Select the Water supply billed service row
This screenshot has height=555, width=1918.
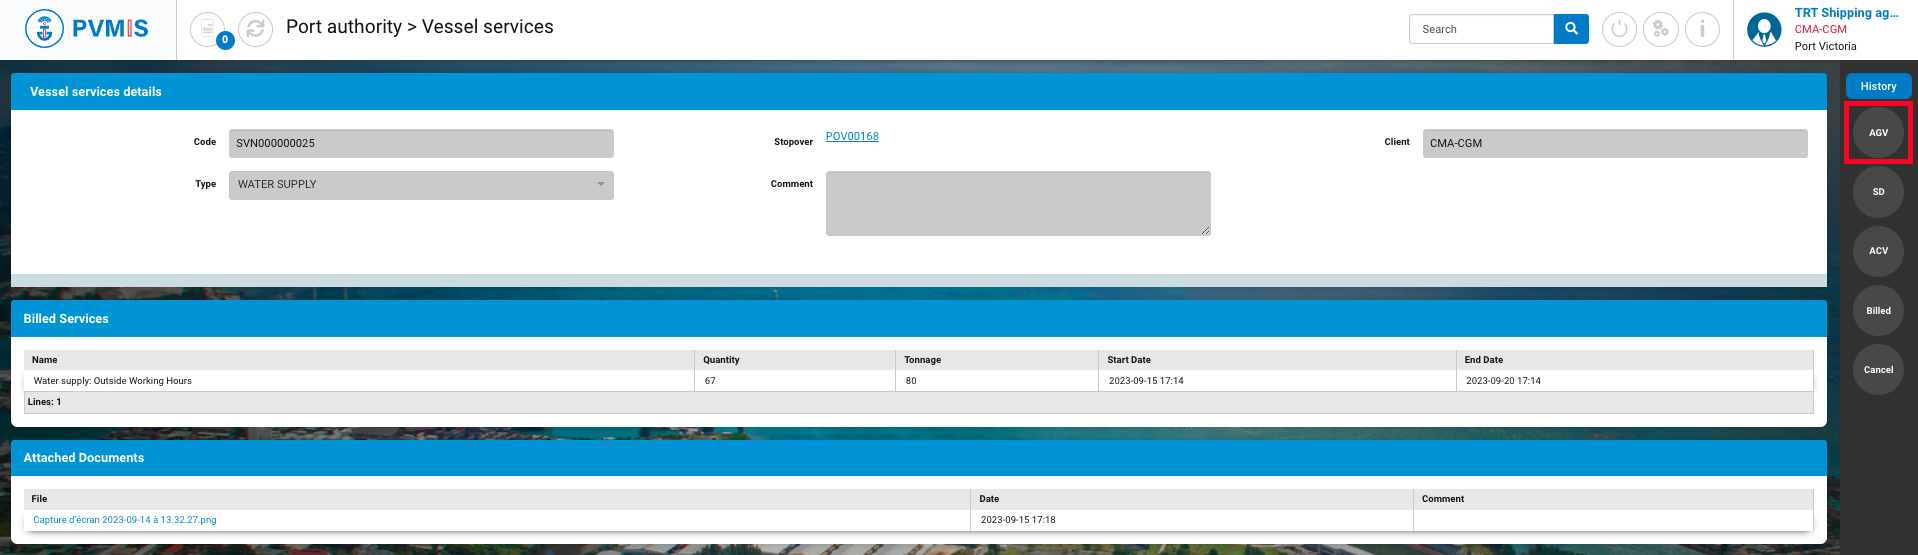point(400,381)
